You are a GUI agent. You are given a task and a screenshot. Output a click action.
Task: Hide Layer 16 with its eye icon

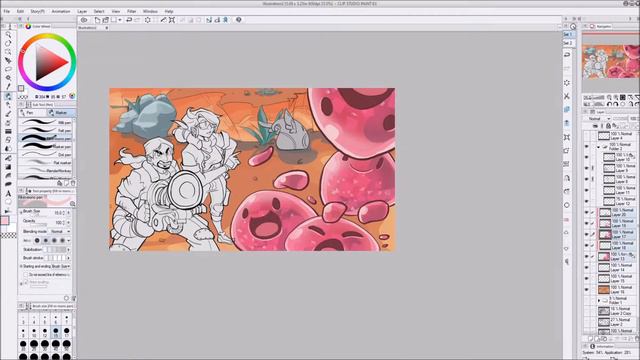pos(587,290)
